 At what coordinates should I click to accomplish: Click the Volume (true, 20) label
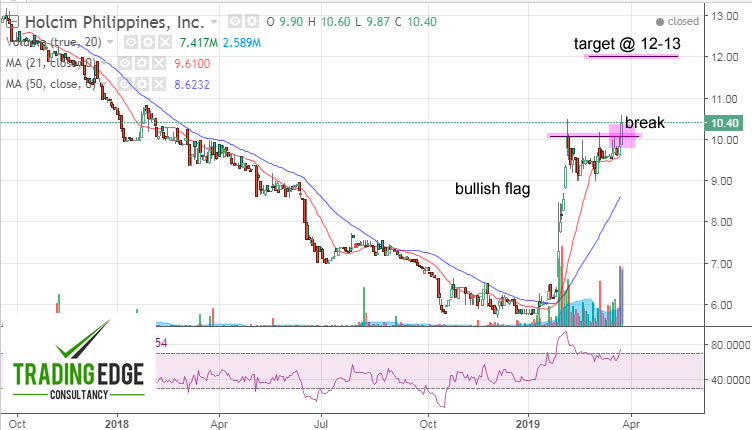point(54,42)
